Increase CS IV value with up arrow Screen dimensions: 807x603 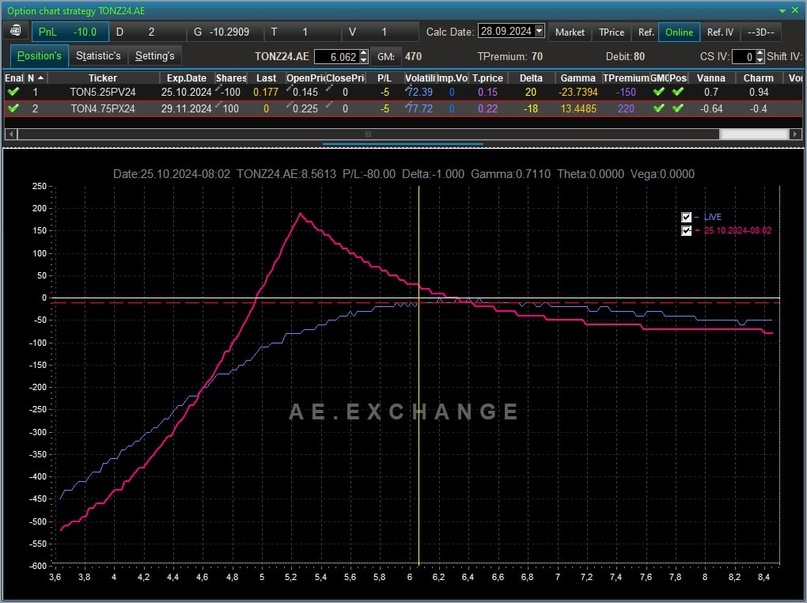pyautogui.click(x=760, y=53)
